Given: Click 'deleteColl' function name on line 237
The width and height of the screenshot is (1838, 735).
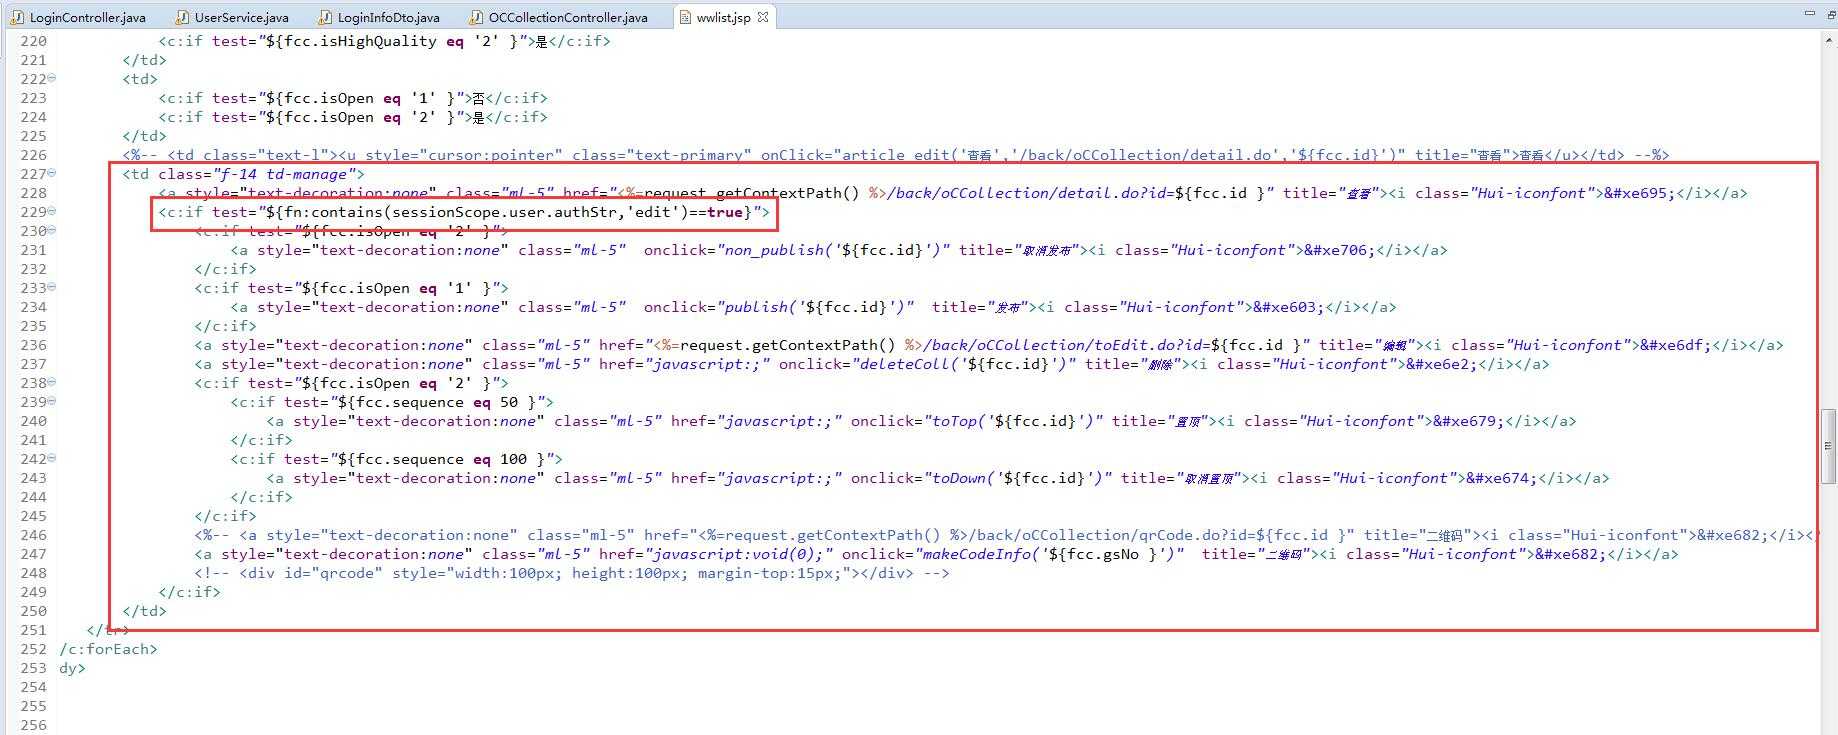Looking at the screenshot, I should point(904,364).
